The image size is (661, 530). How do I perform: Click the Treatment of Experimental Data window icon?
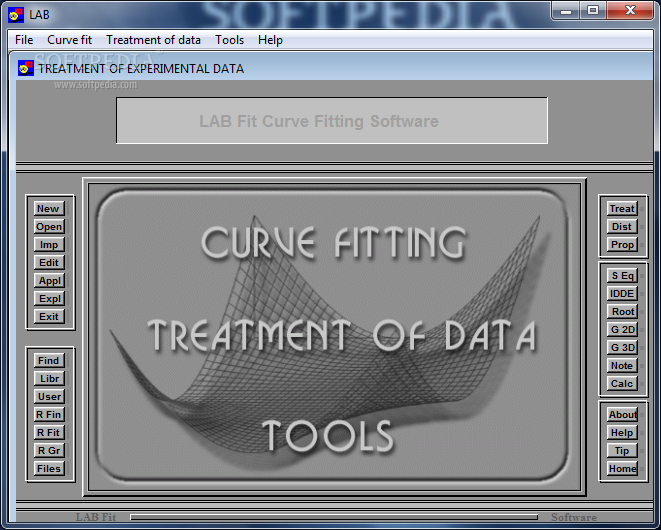click(x=25, y=68)
